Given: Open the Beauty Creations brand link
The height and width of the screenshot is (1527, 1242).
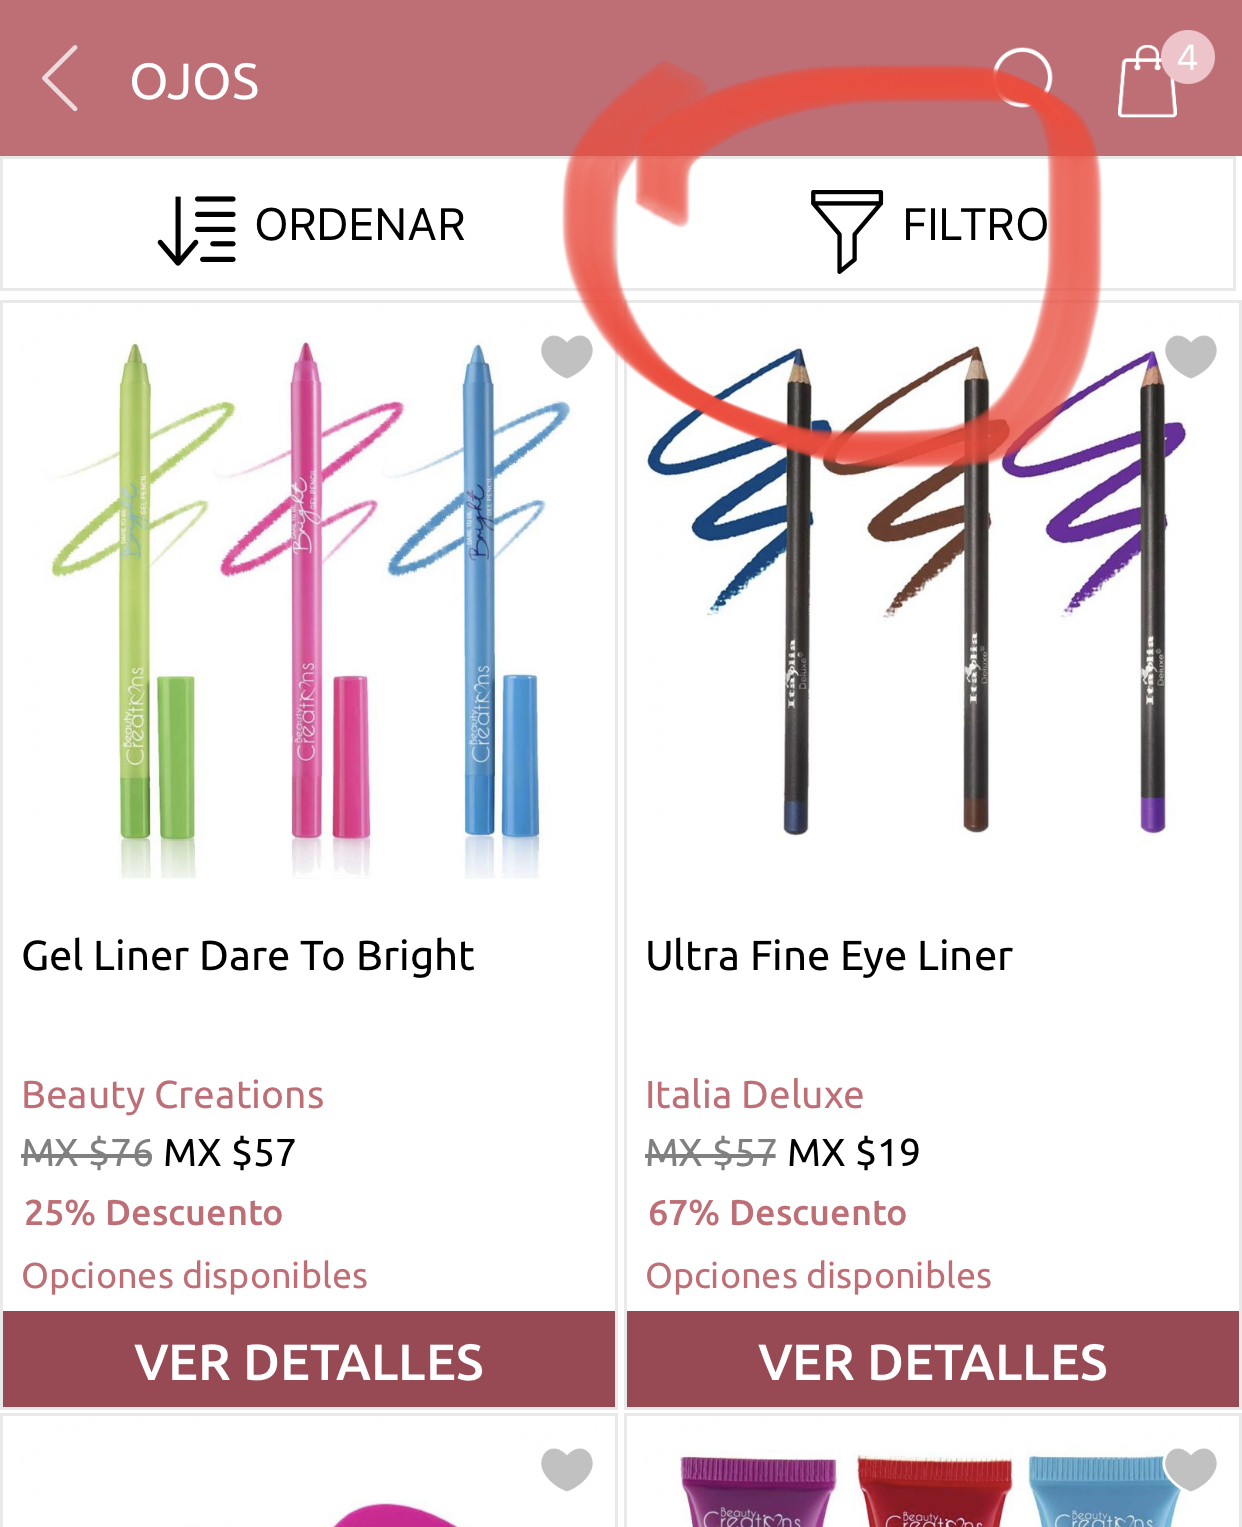Looking at the screenshot, I should pos(173,1095).
